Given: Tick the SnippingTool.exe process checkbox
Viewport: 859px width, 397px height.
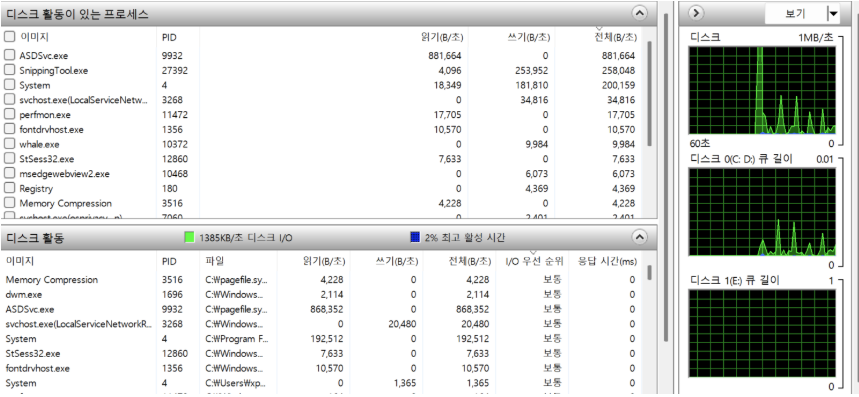Looking at the screenshot, I should coord(9,70).
